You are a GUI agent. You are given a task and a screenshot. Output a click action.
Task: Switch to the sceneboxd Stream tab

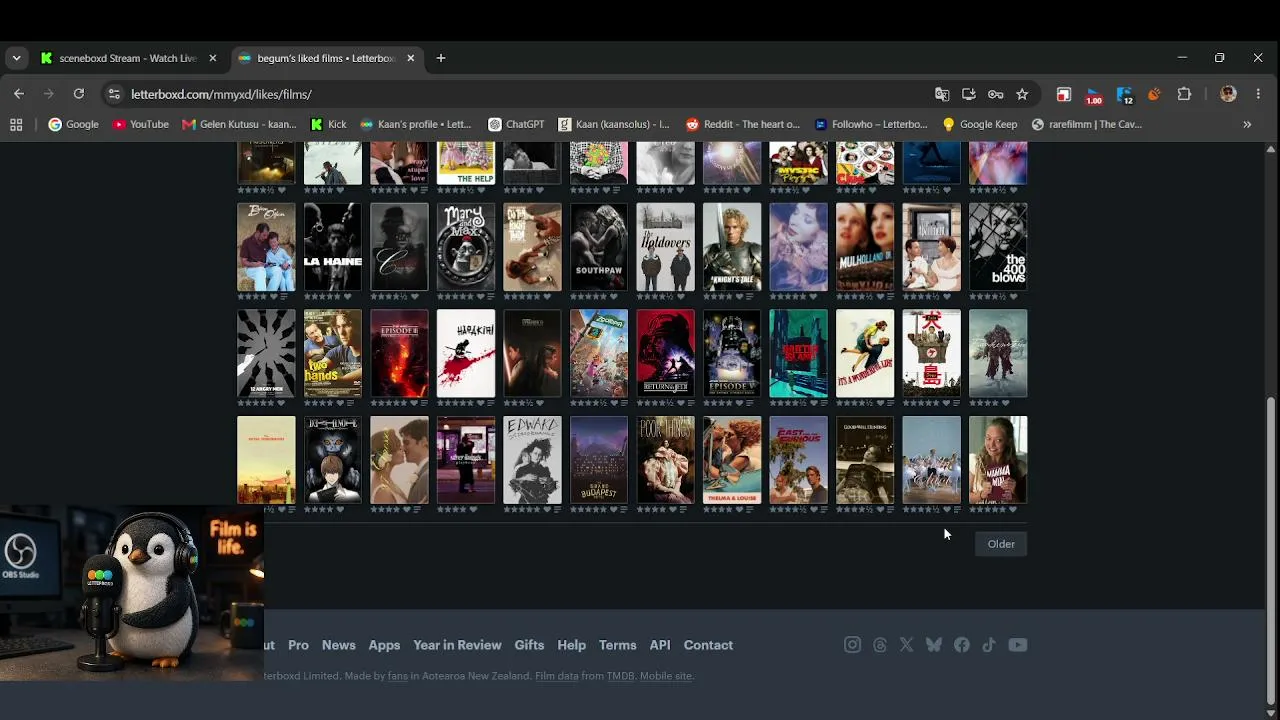tap(129, 58)
